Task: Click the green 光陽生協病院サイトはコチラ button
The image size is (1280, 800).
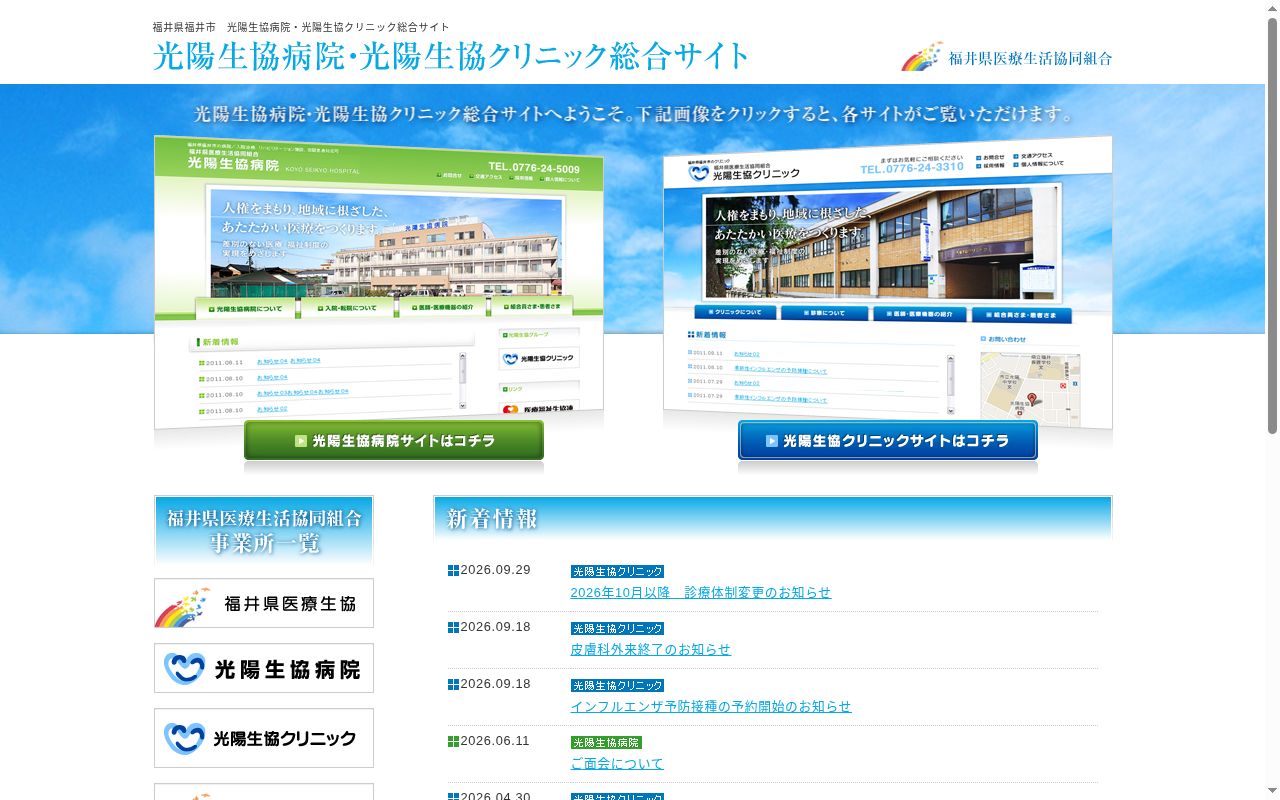Action: (394, 441)
